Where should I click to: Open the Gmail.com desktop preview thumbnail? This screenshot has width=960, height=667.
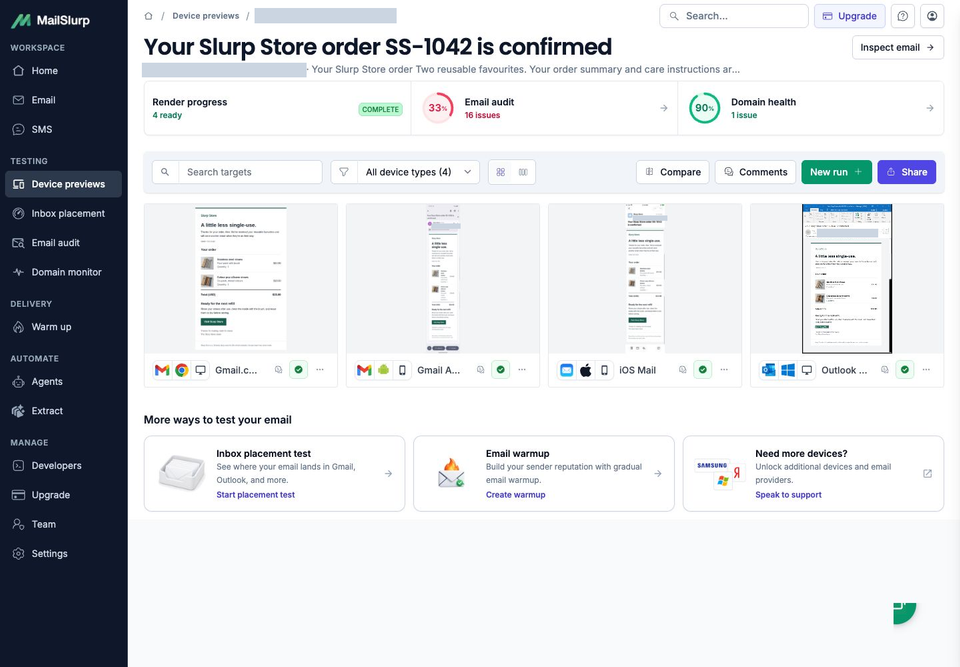click(x=241, y=279)
